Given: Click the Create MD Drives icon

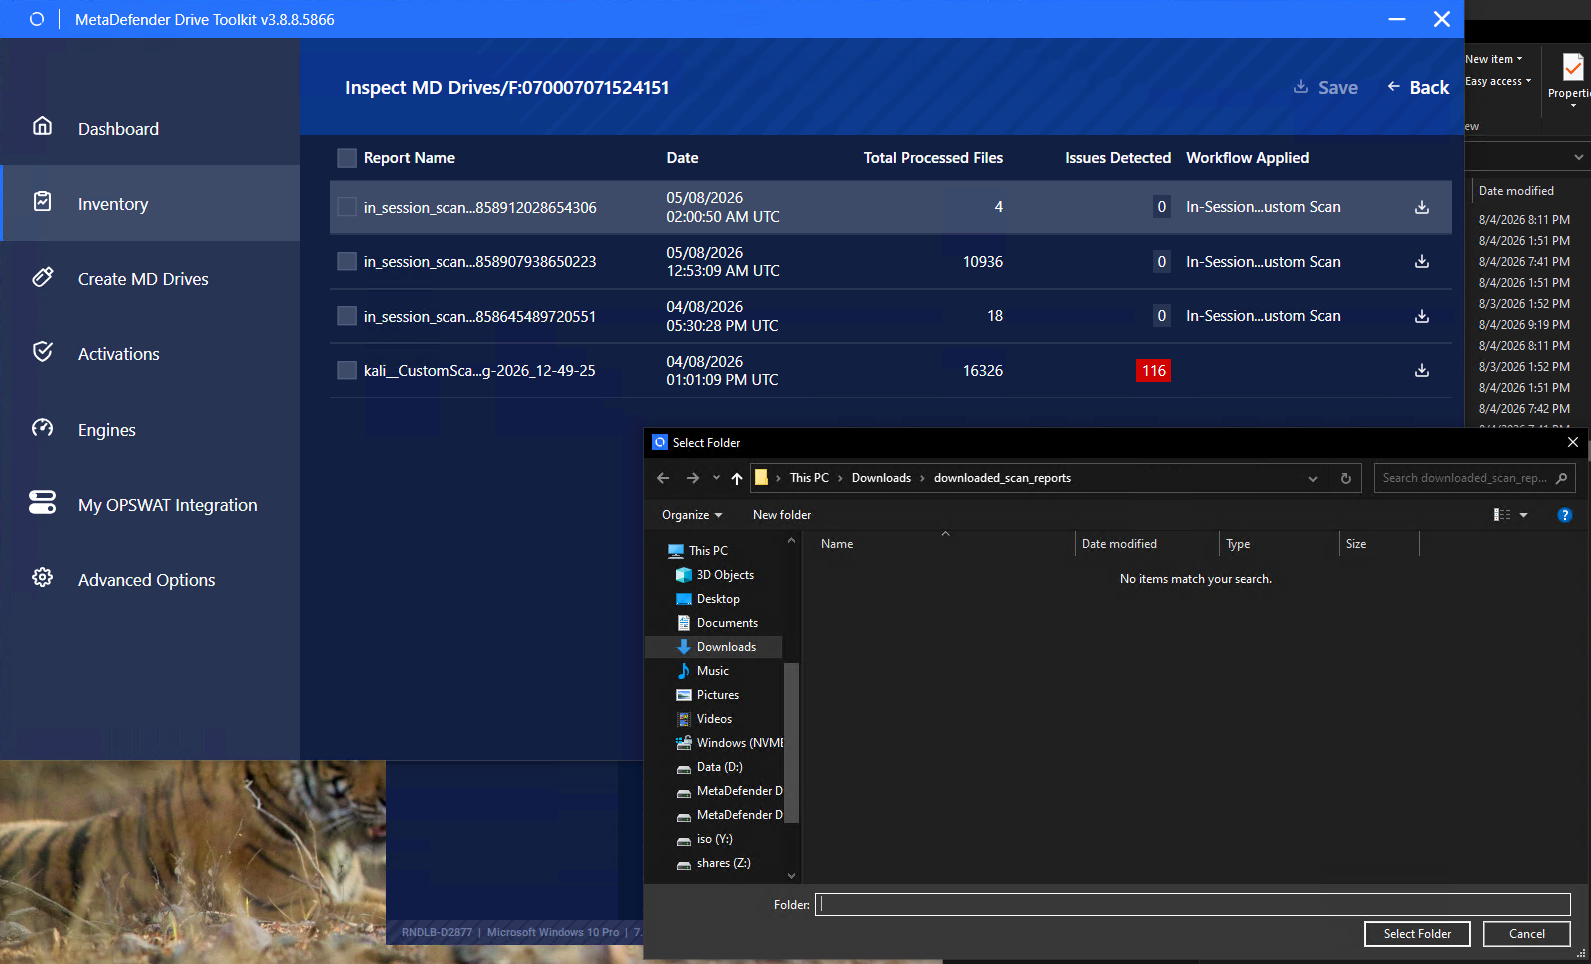Looking at the screenshot, I should coord(42,277).
